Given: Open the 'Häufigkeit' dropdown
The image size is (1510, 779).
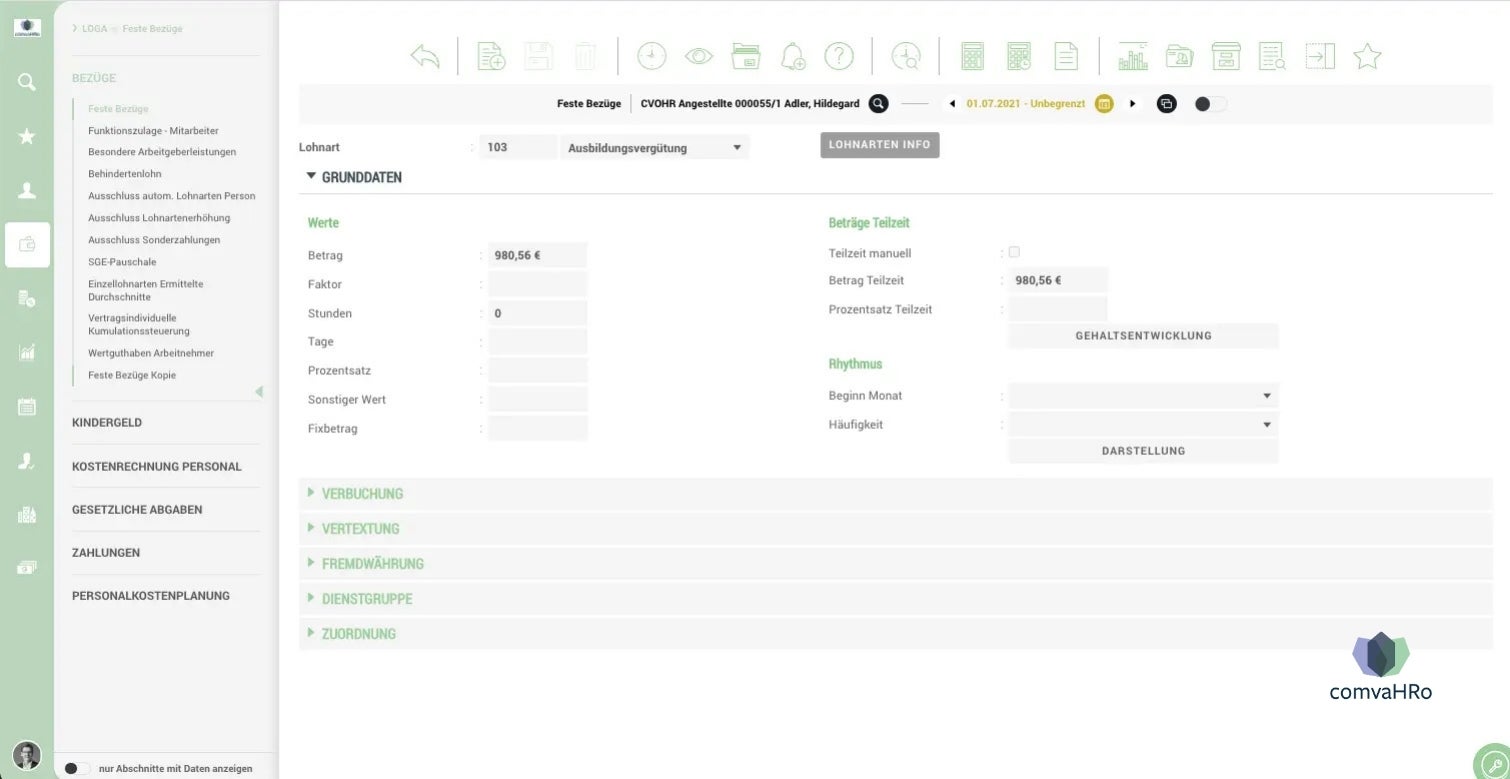Looking at the screenshot, I should (x=1143, y=425).
